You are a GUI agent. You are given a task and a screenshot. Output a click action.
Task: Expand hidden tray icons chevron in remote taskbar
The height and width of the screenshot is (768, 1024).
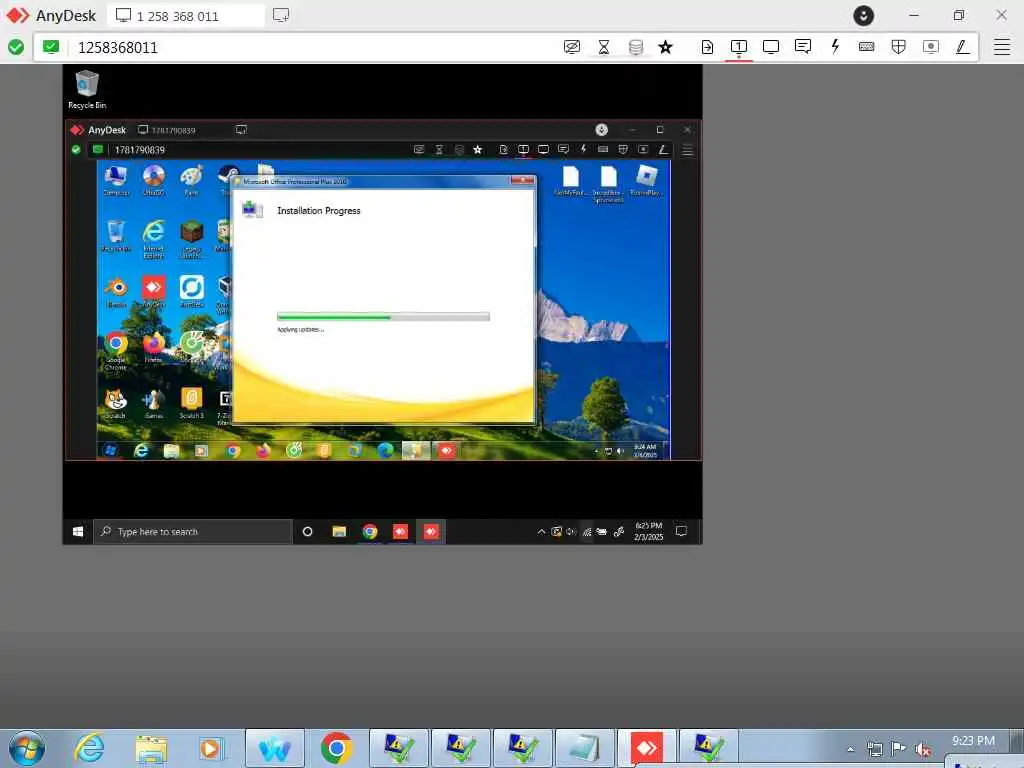coord(541,532)
